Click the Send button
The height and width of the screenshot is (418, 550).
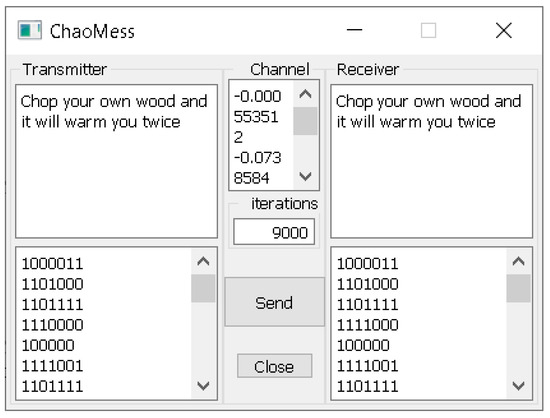274,302
